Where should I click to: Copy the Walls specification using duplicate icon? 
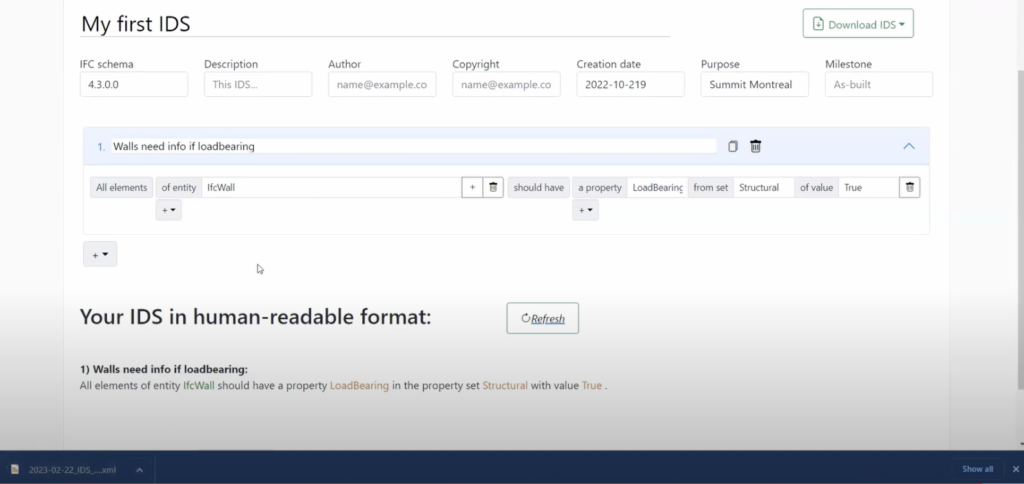coord(733,146)
